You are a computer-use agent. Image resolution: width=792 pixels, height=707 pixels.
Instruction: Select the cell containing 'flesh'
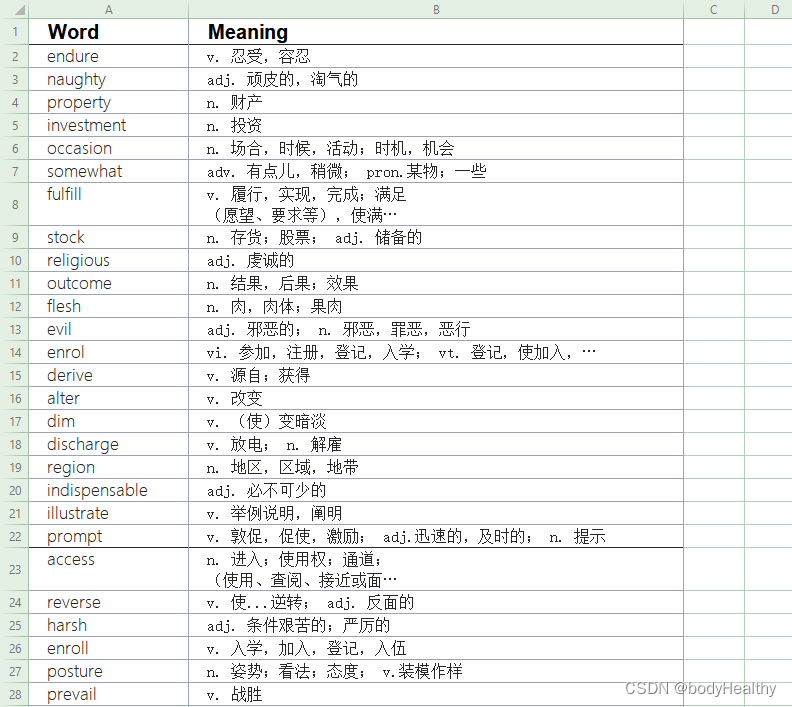pos(109,307)
